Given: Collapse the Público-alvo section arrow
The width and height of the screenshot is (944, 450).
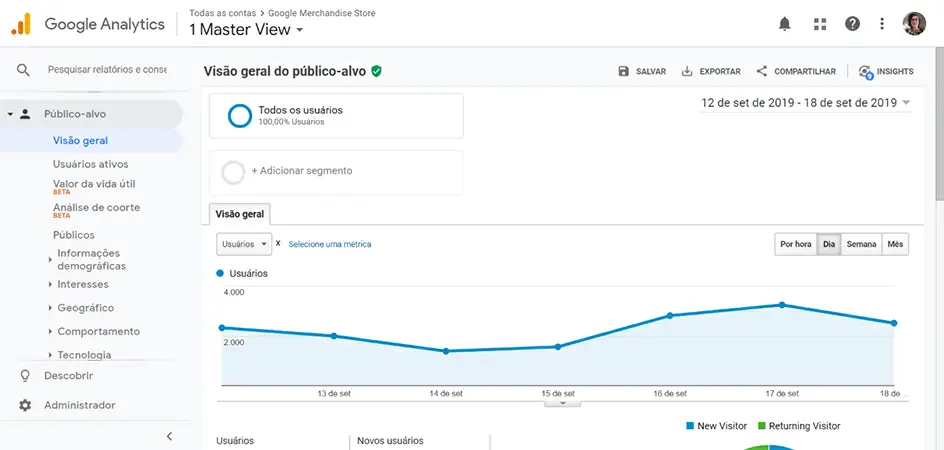Looking at the screenshot, I should point(10,114).
